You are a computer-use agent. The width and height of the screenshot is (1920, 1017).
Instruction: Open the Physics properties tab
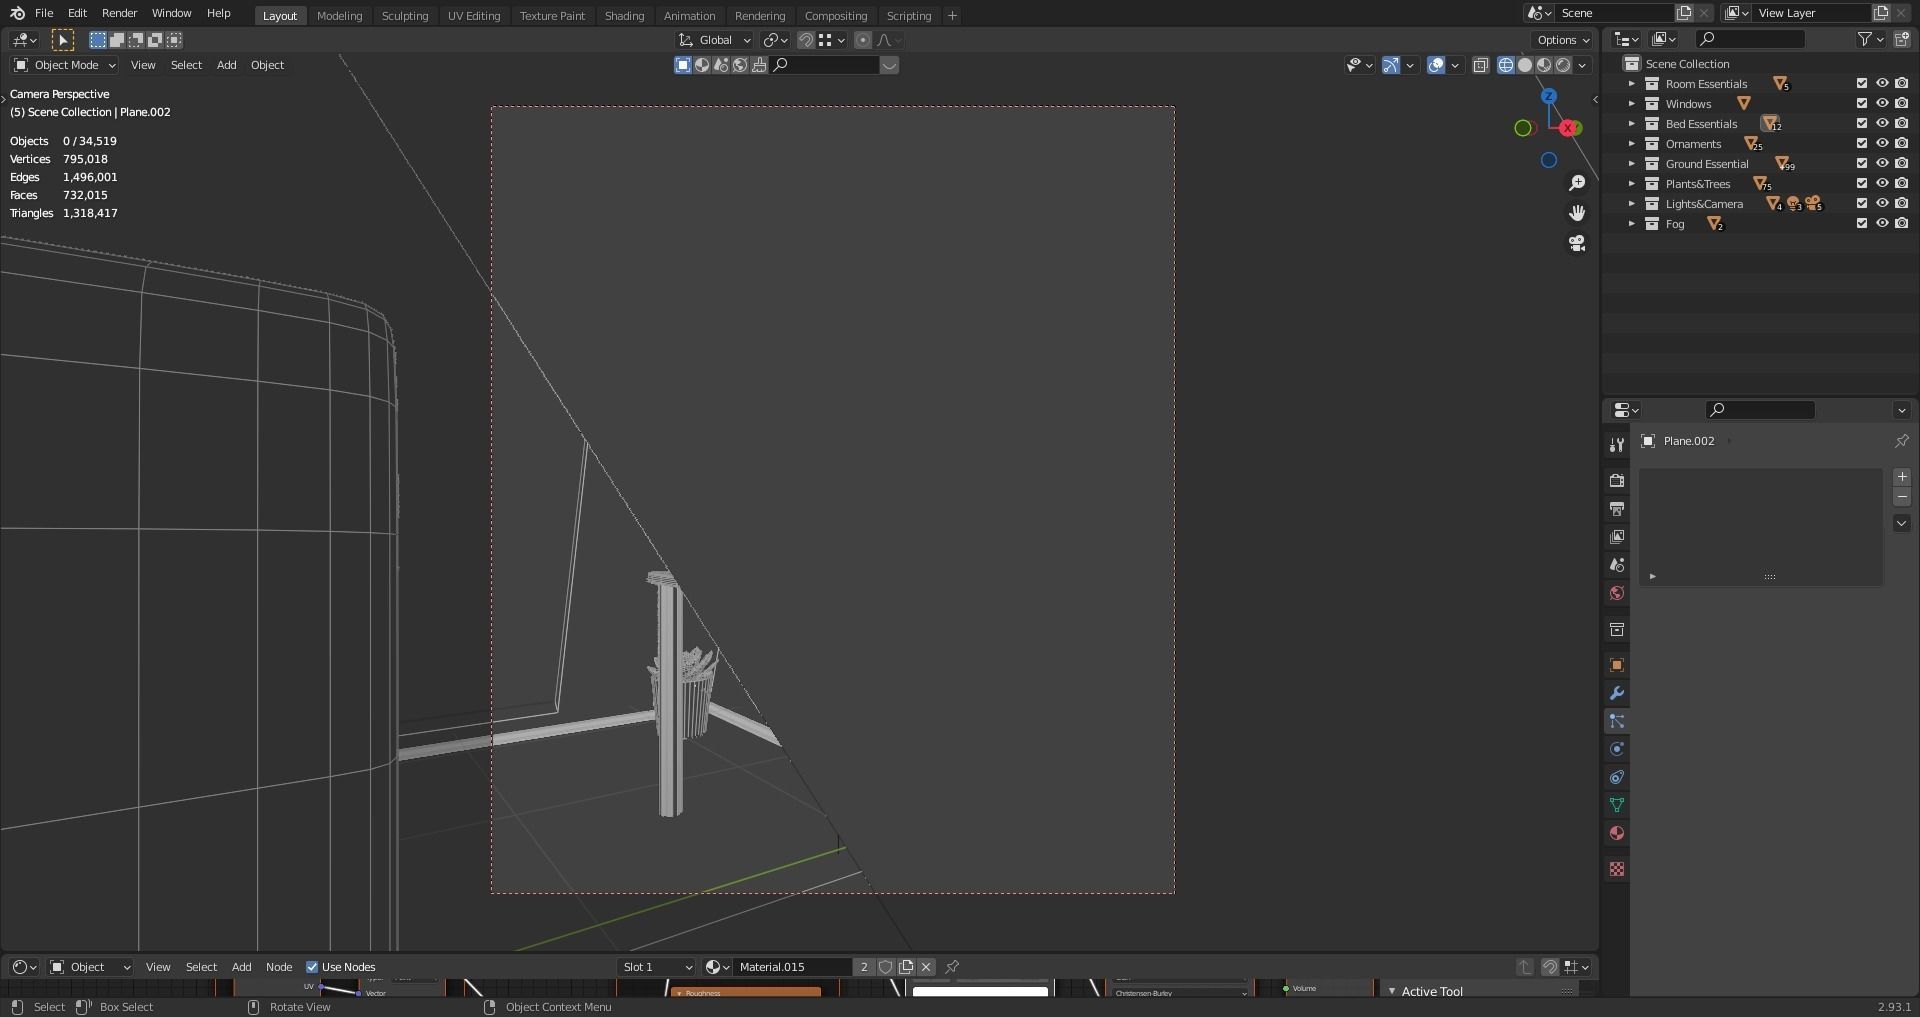[x=1616, y=749]
